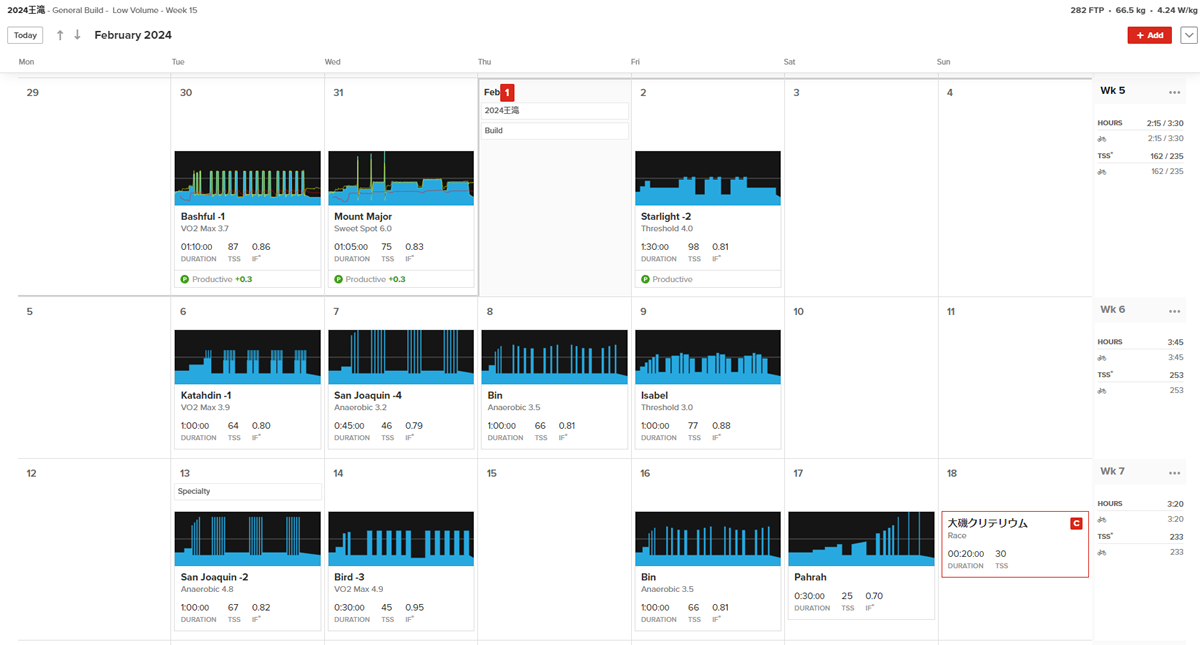Open the Build phase label on Feb 1
Screen dimensions: 1200x645
pos(554,131)
